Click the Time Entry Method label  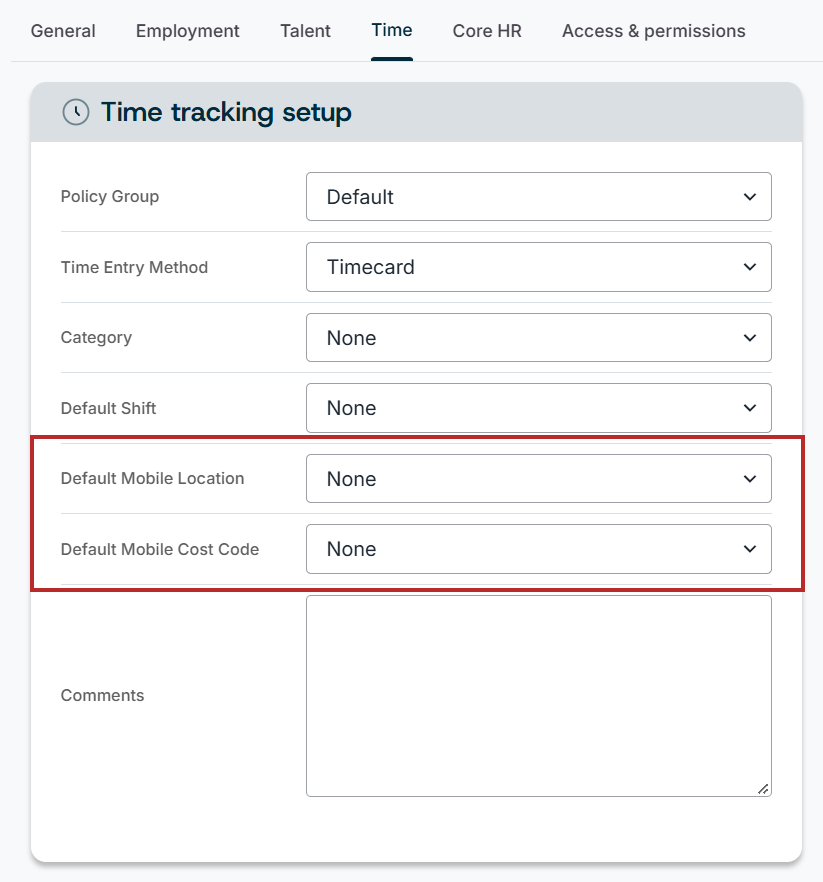pos(134,267)
